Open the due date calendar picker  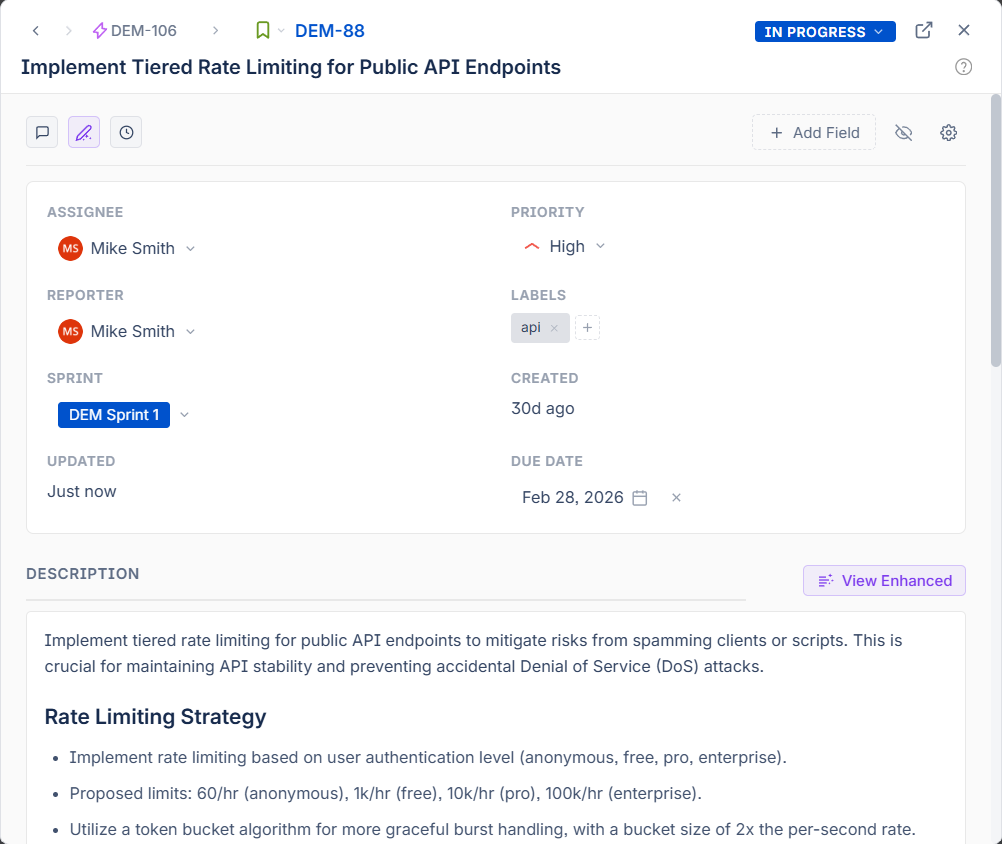coord(639,497)
